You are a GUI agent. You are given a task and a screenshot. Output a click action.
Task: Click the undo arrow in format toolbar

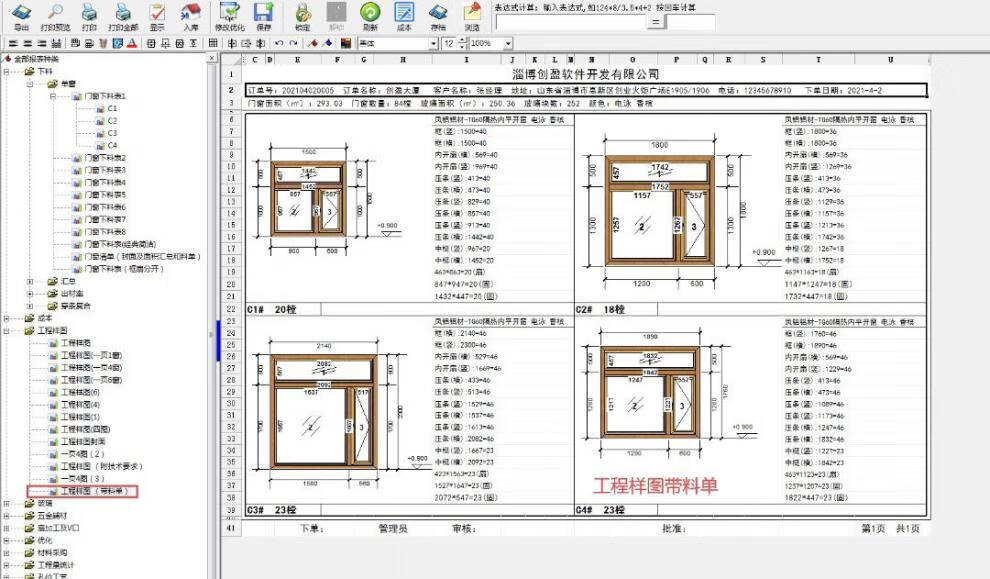click(279, 44)
